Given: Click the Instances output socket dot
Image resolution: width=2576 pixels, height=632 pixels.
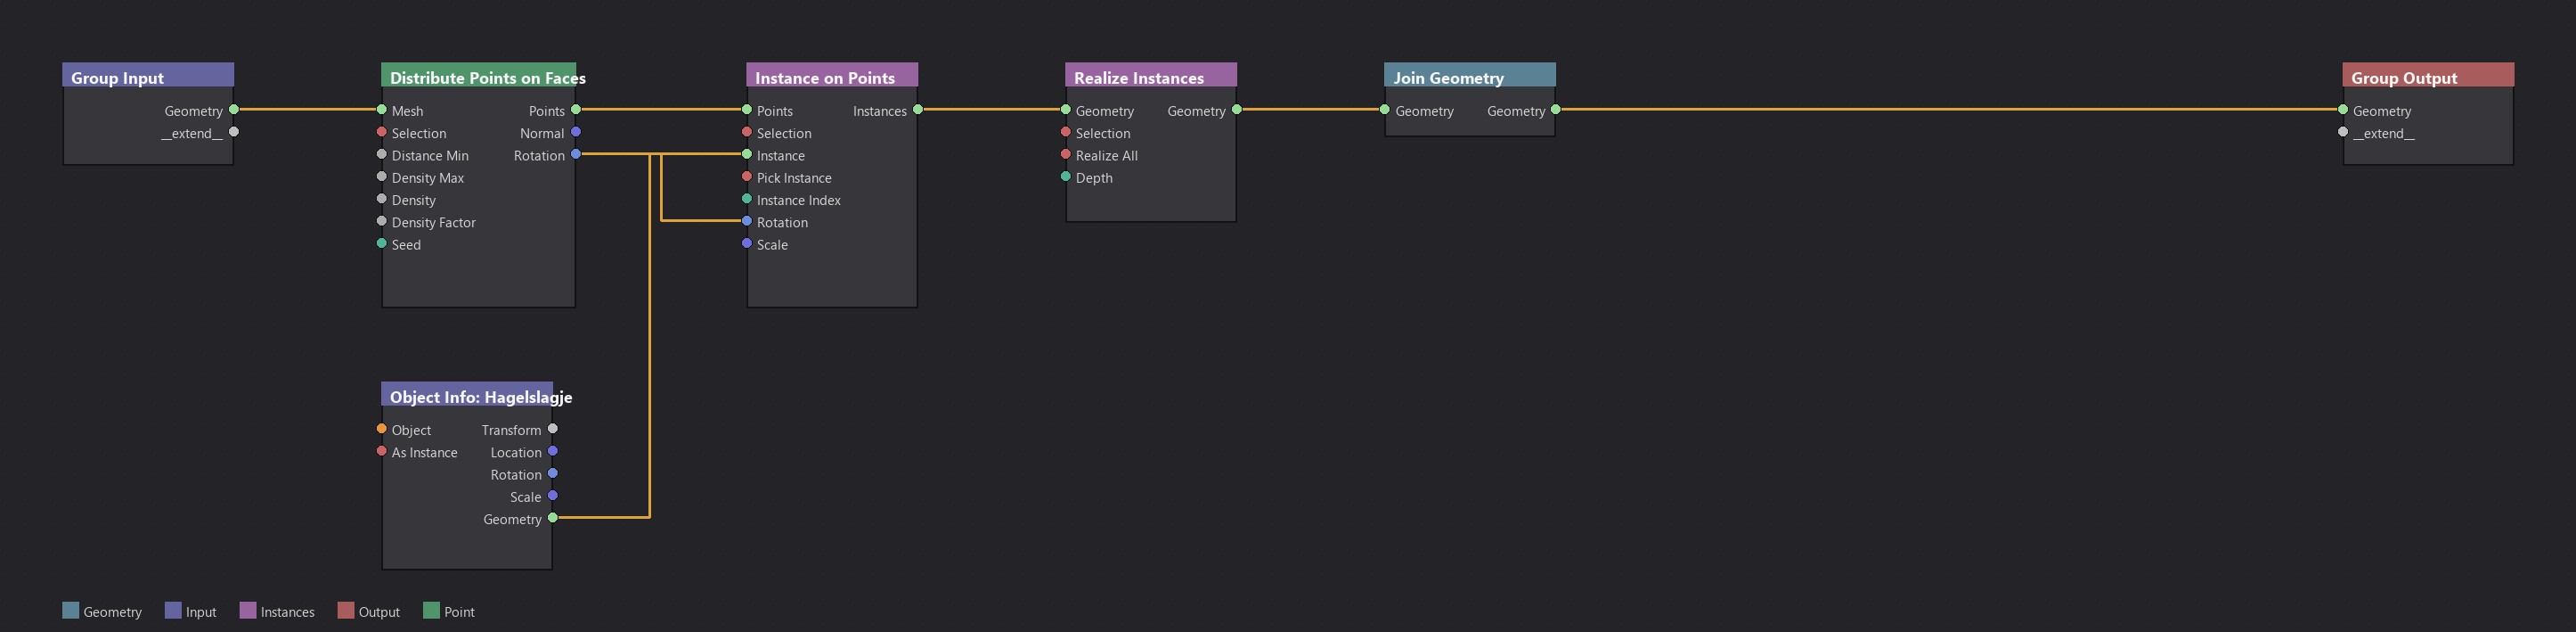Looking at the screenshot, I should pos(918,110).
